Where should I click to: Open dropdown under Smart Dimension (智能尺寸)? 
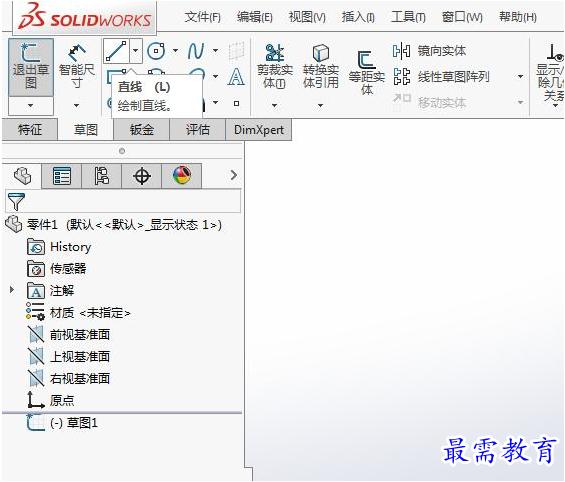point(77,106)
